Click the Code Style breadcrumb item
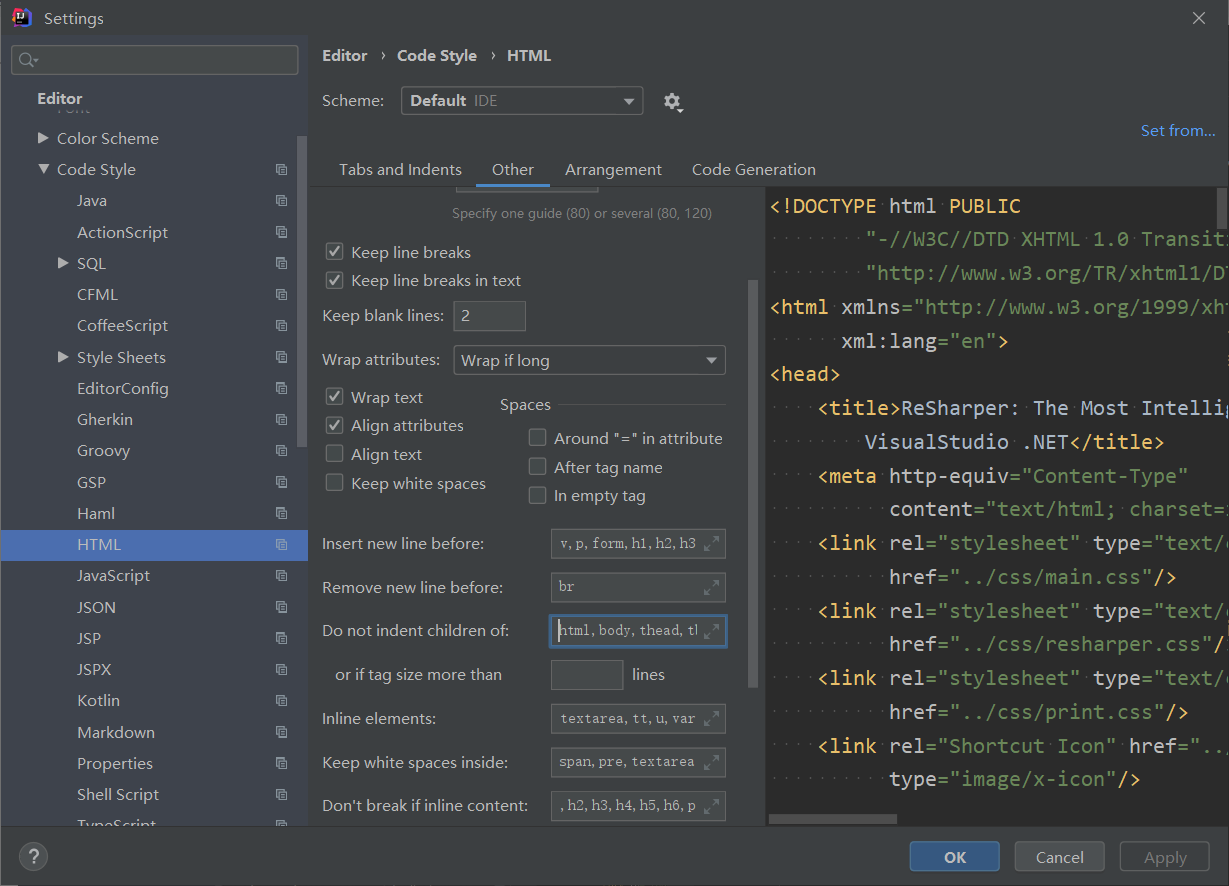Viewport: 1229px width, 886px height. 437,56
